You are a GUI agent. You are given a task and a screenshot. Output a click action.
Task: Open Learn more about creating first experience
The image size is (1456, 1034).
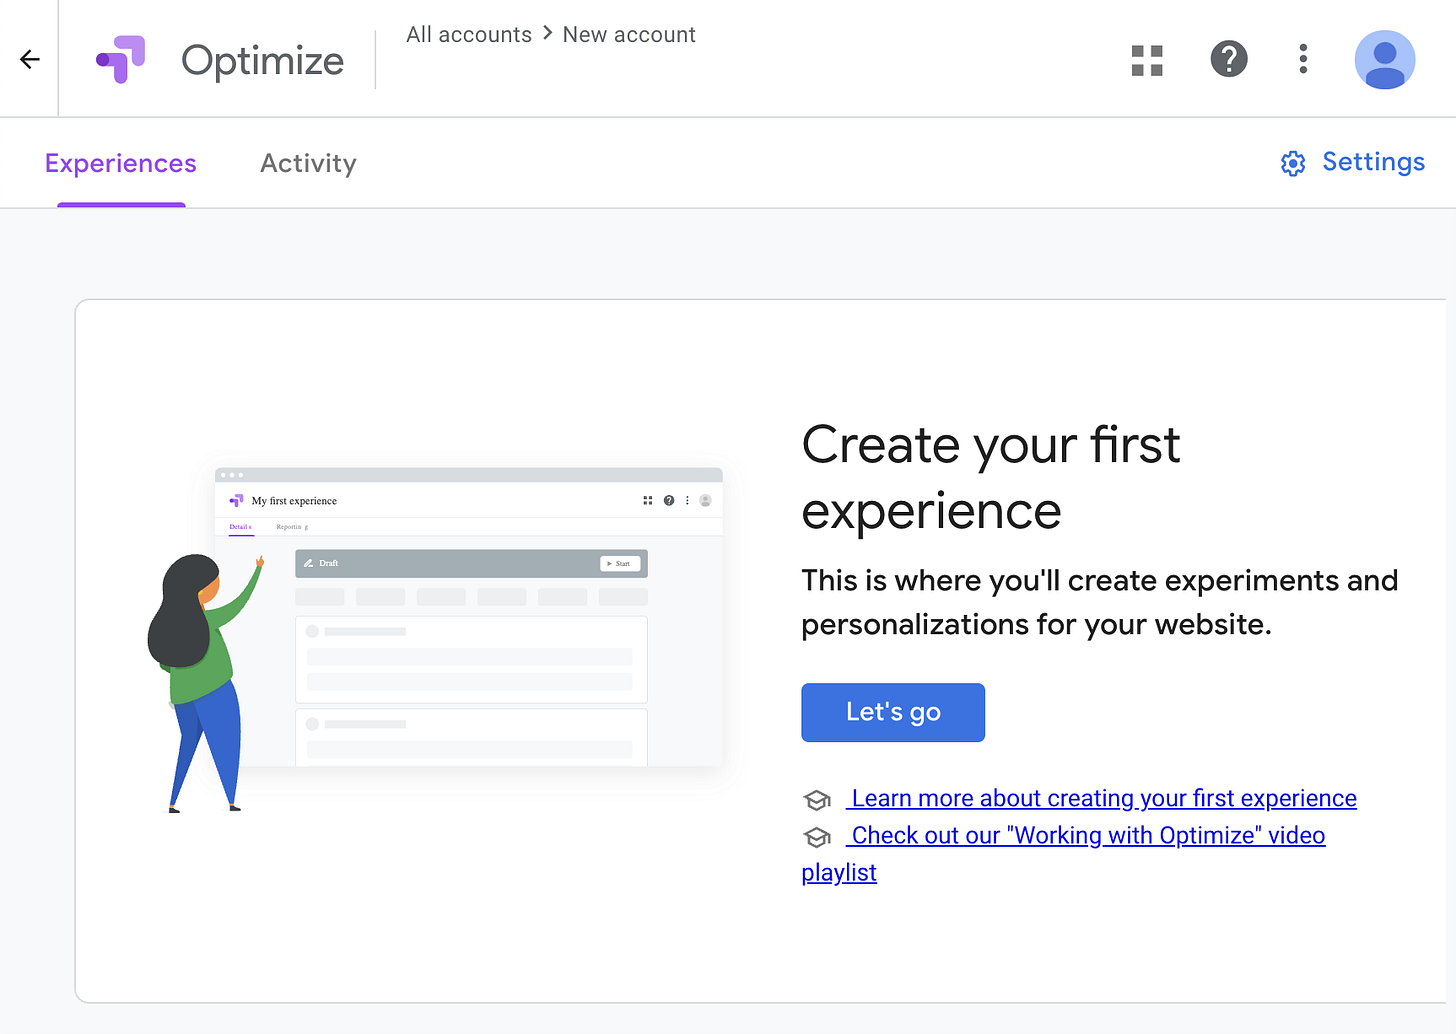[1101, 798]
